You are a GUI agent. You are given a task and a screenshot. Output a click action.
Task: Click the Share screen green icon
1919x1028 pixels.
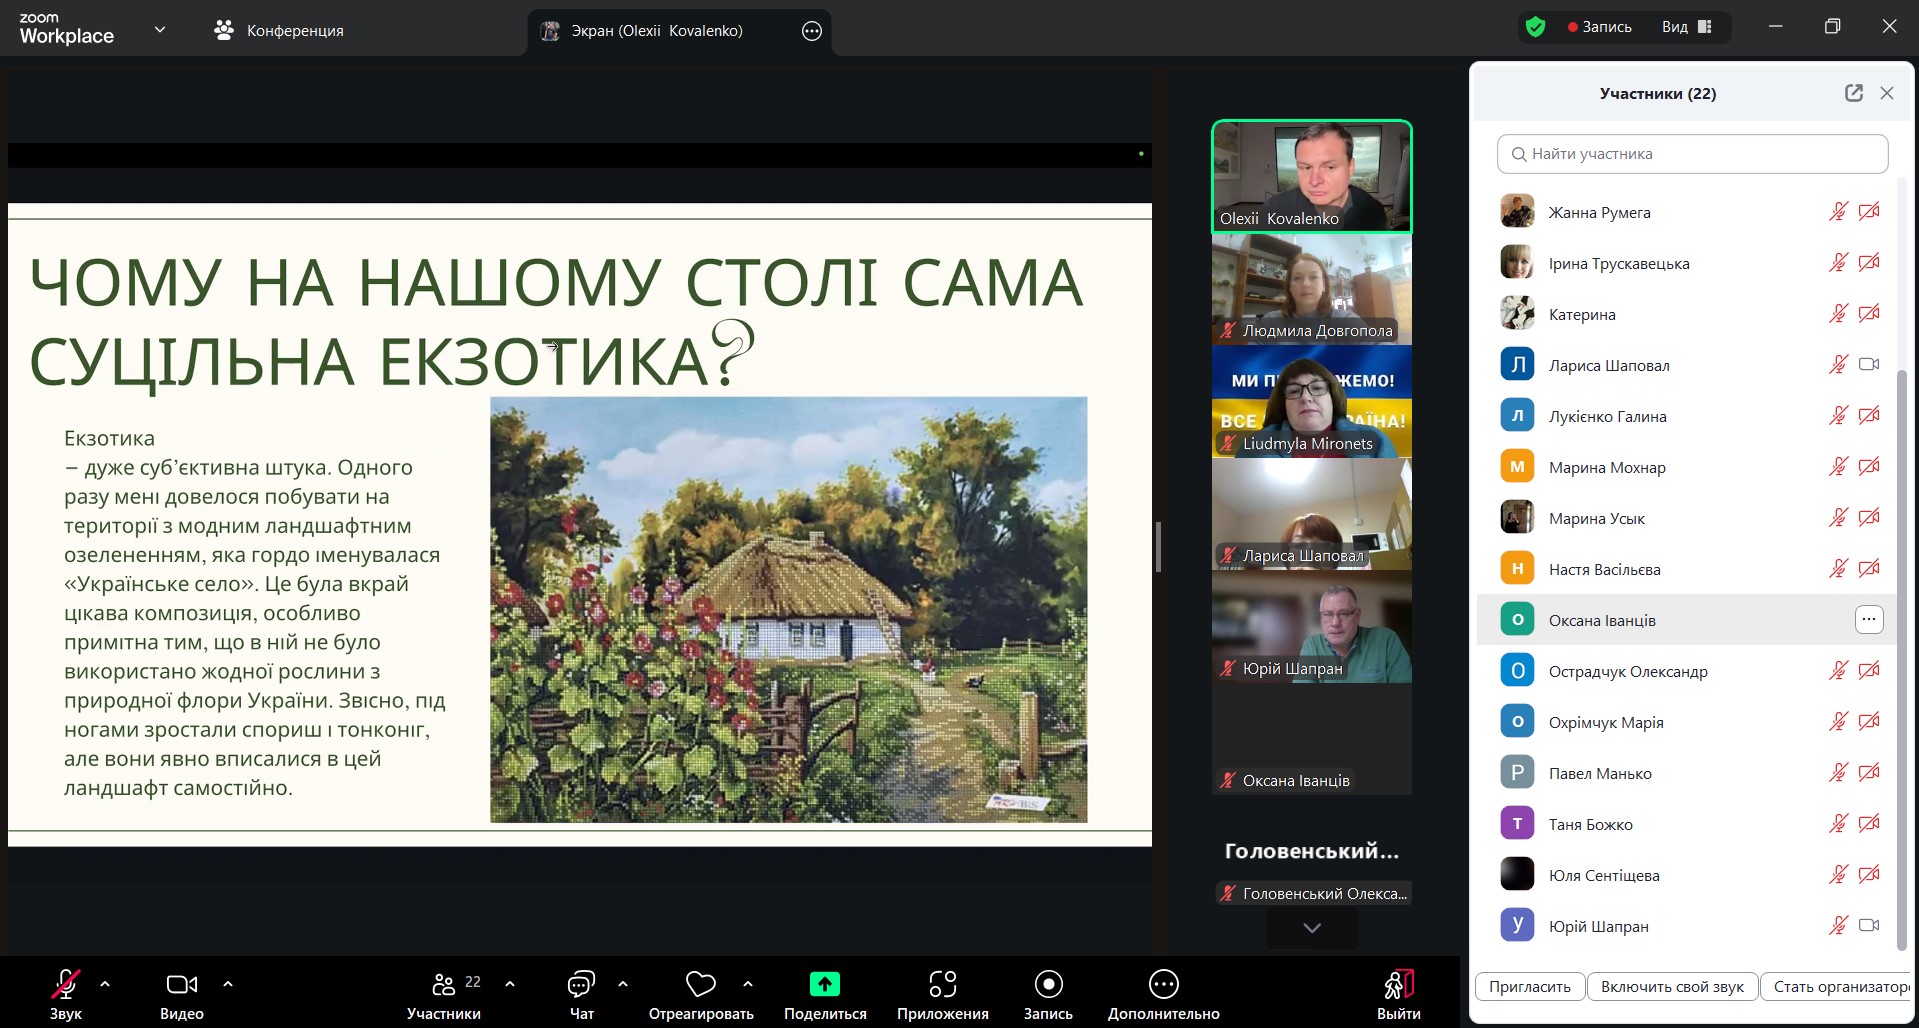coord(824,985)
